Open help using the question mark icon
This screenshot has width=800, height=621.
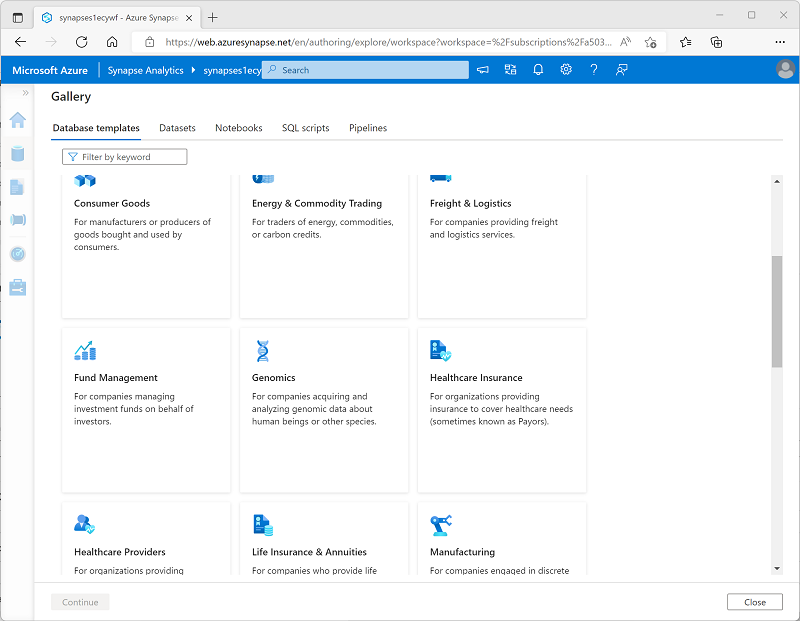[x=594, y=69]
